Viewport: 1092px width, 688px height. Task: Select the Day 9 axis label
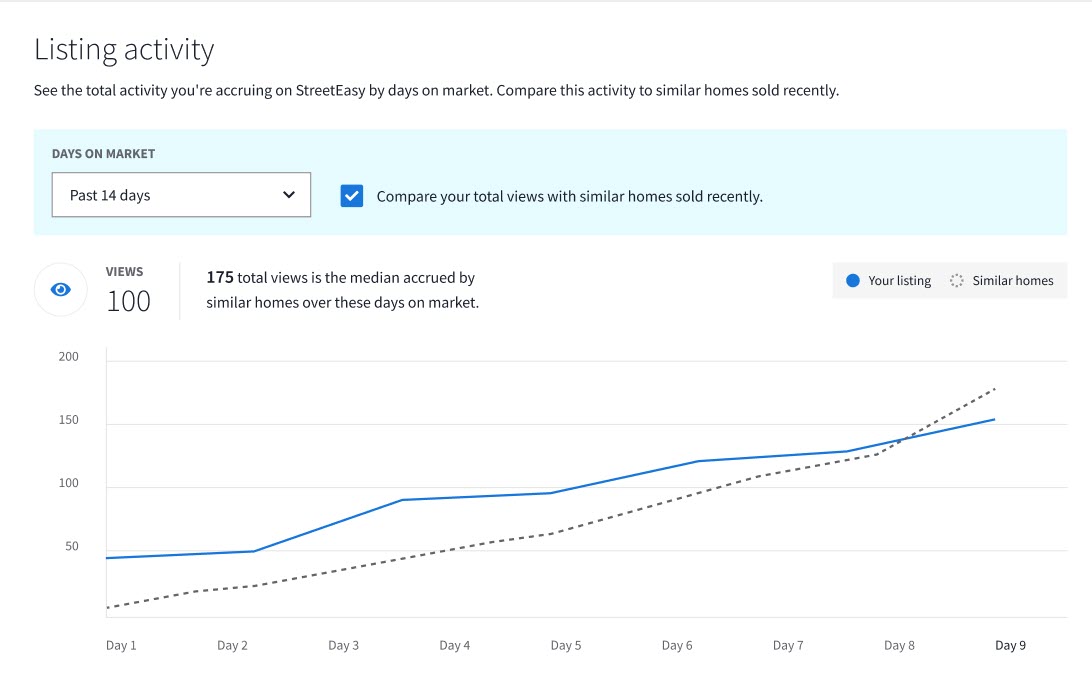1010,645
